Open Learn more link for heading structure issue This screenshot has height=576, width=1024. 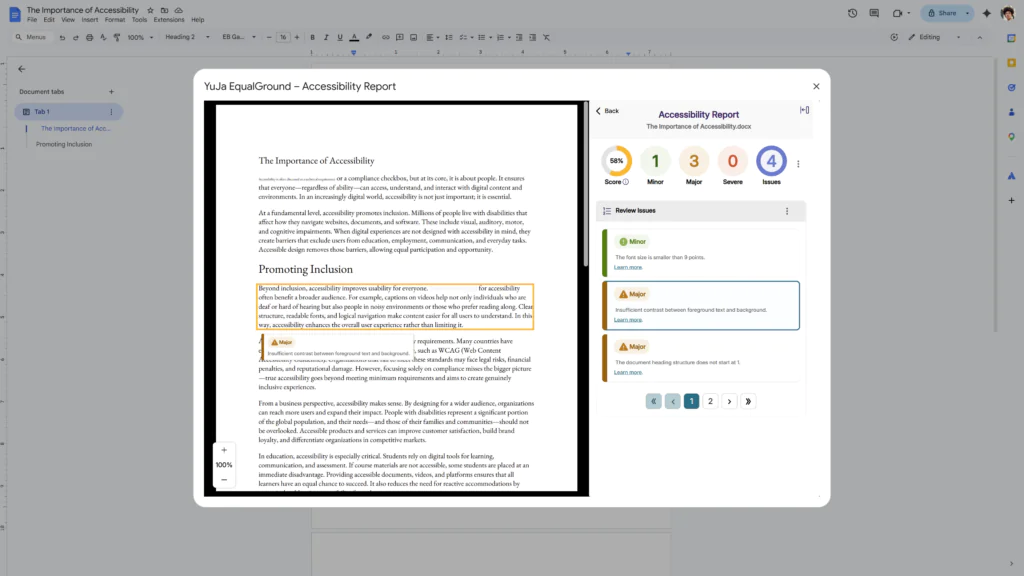(x=628, y=372)
